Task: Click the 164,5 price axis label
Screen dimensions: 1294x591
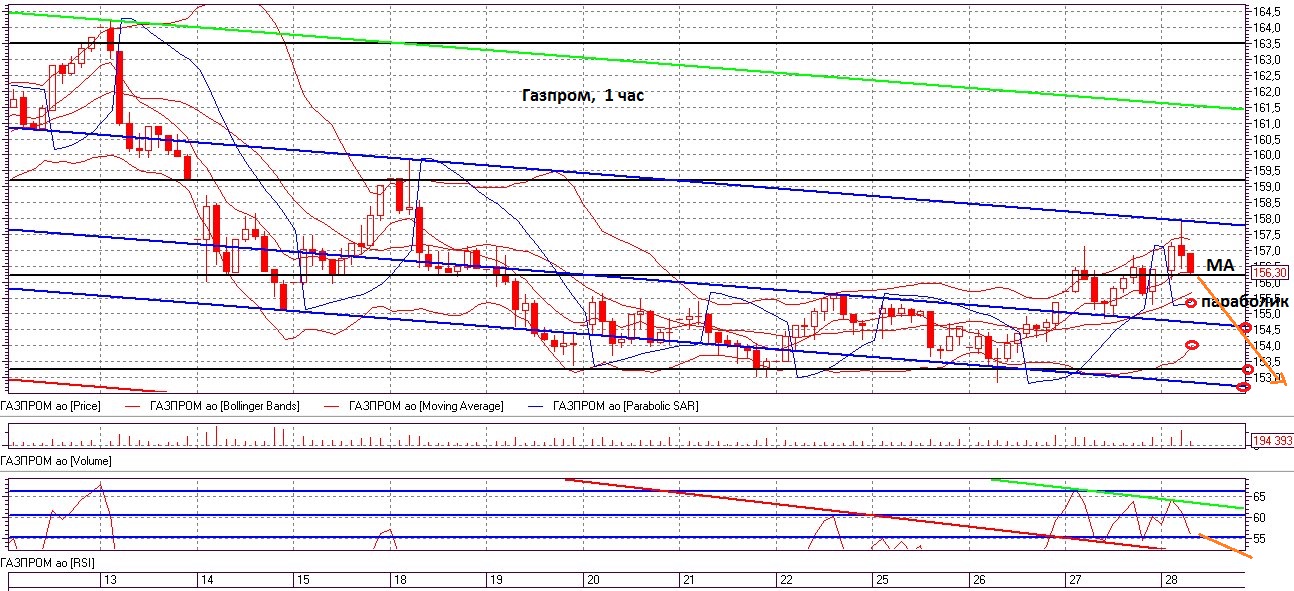Action: point(1268,12)
